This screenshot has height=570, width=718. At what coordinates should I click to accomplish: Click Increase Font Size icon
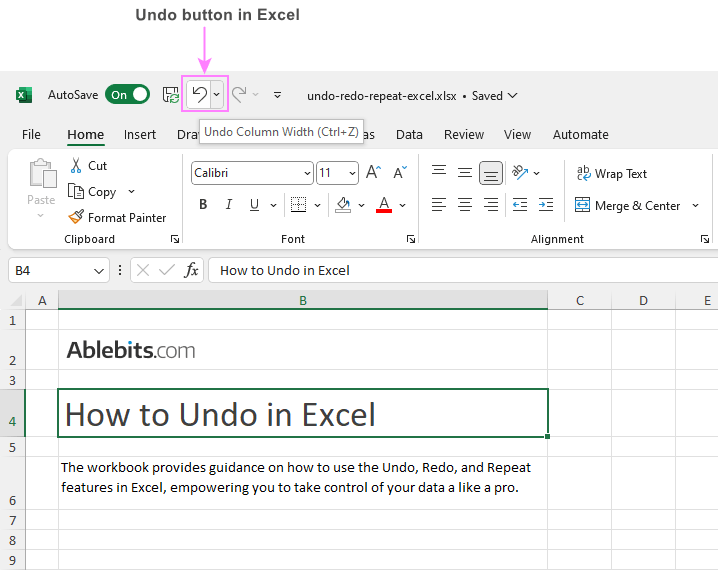pyautogui.click(x=374, y=173)
